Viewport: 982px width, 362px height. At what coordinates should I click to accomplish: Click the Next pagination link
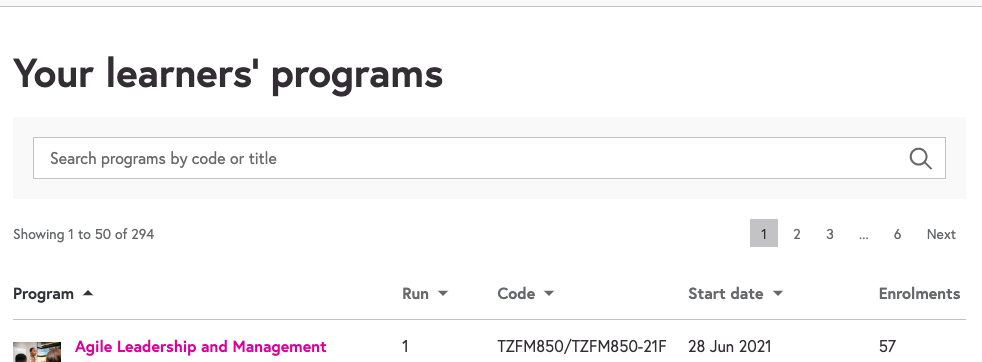pos(941,234)
